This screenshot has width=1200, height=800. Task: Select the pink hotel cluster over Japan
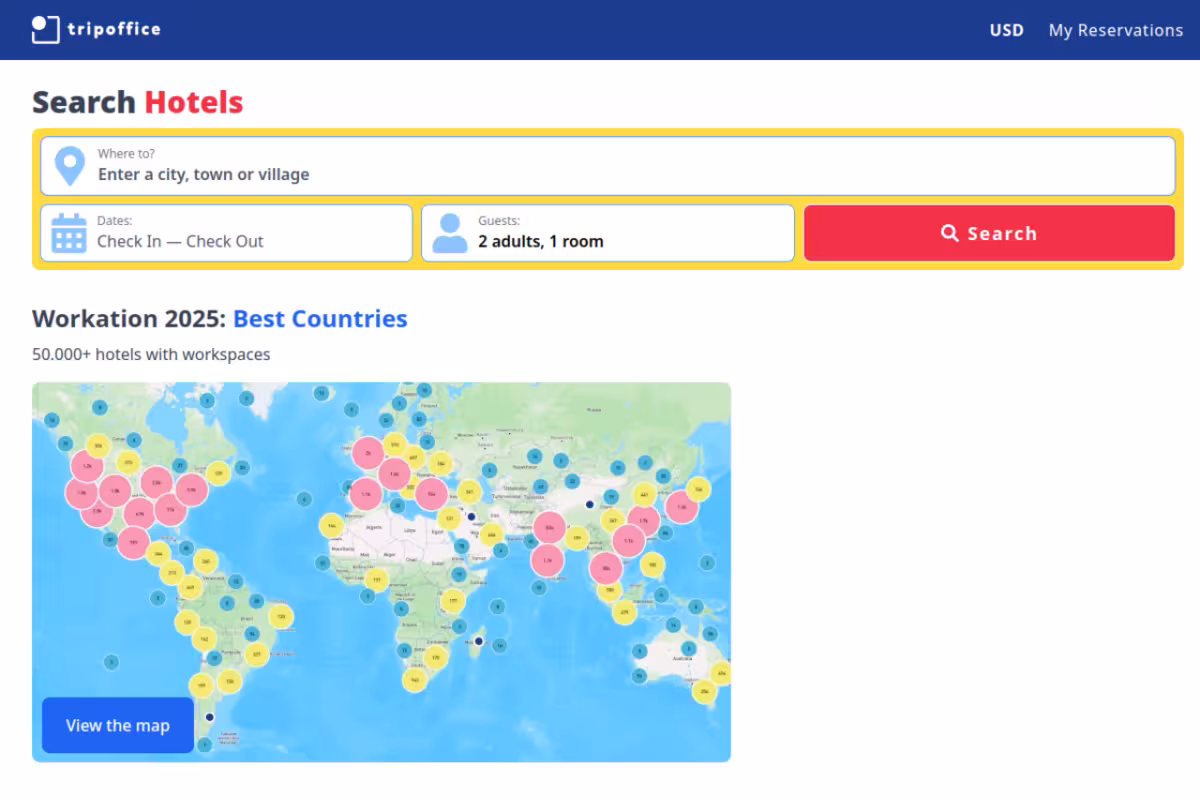[682, 507]
